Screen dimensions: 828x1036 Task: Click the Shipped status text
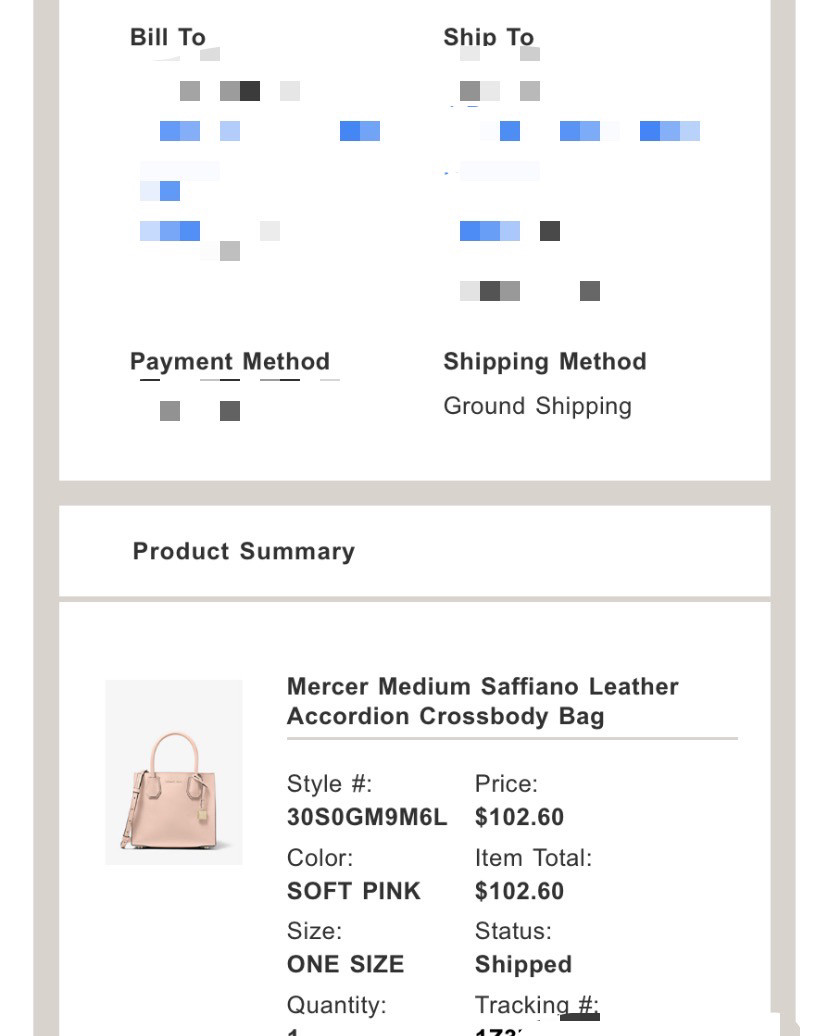tap(523, 964)
